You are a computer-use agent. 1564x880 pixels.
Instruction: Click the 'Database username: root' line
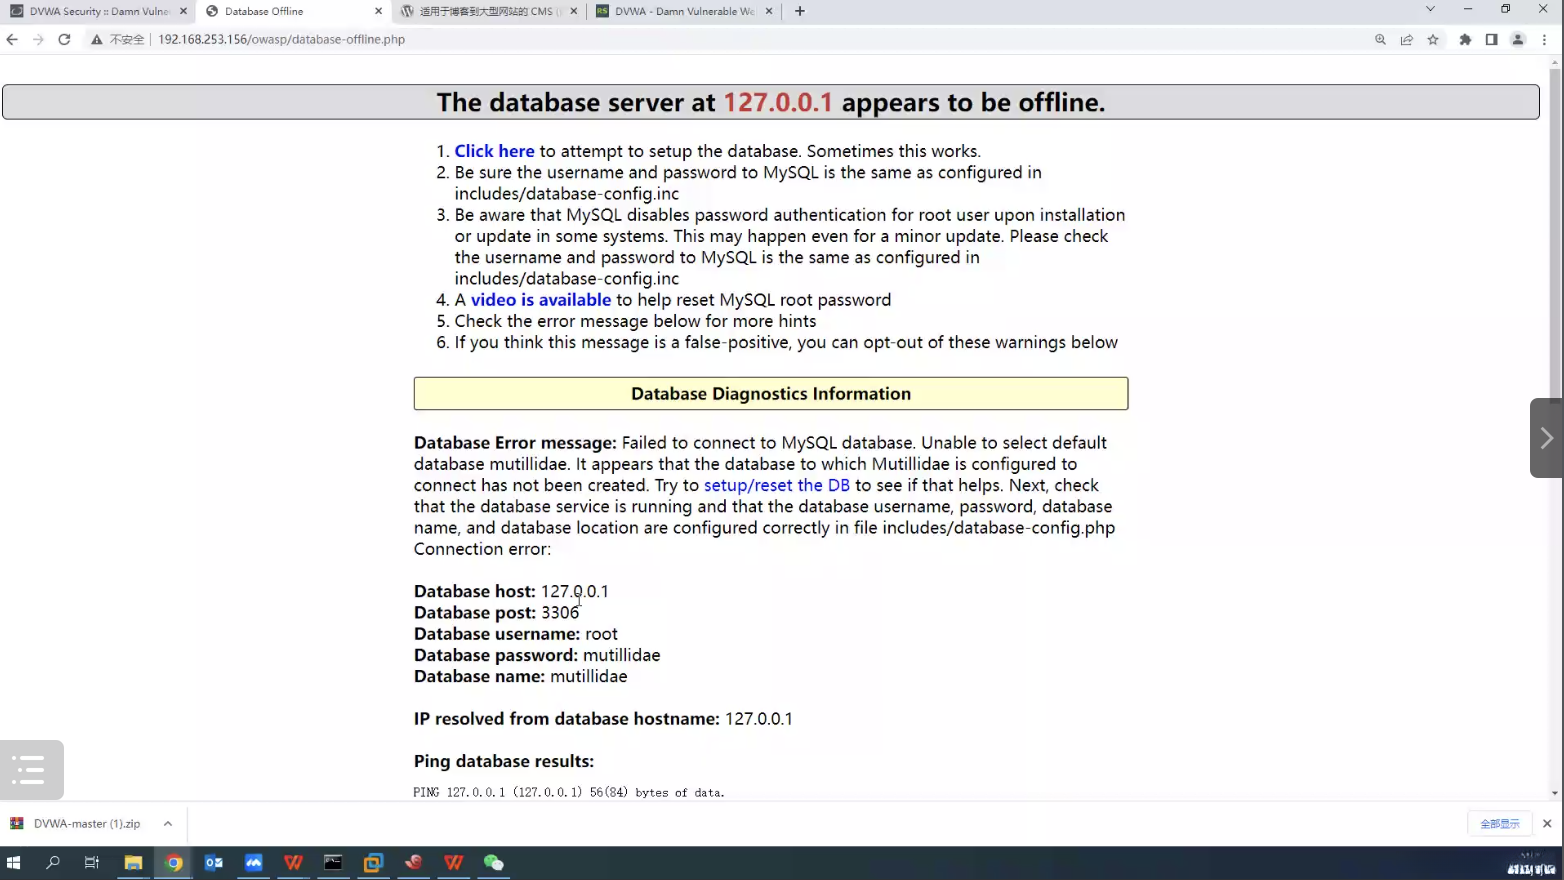[x=516, y=634]
